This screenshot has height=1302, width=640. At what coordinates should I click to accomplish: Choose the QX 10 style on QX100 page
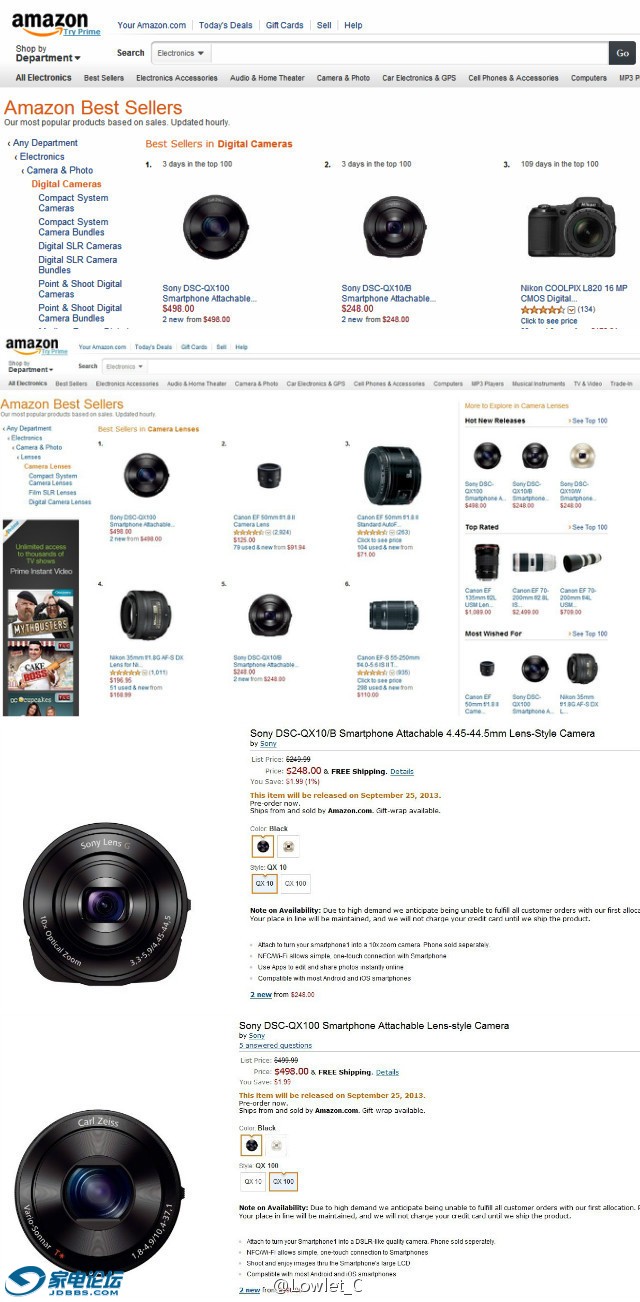click(x=253, y=1181)
